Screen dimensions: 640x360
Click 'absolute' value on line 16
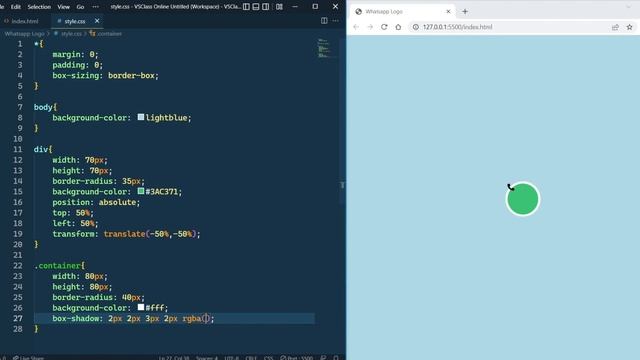click(117, 202)
